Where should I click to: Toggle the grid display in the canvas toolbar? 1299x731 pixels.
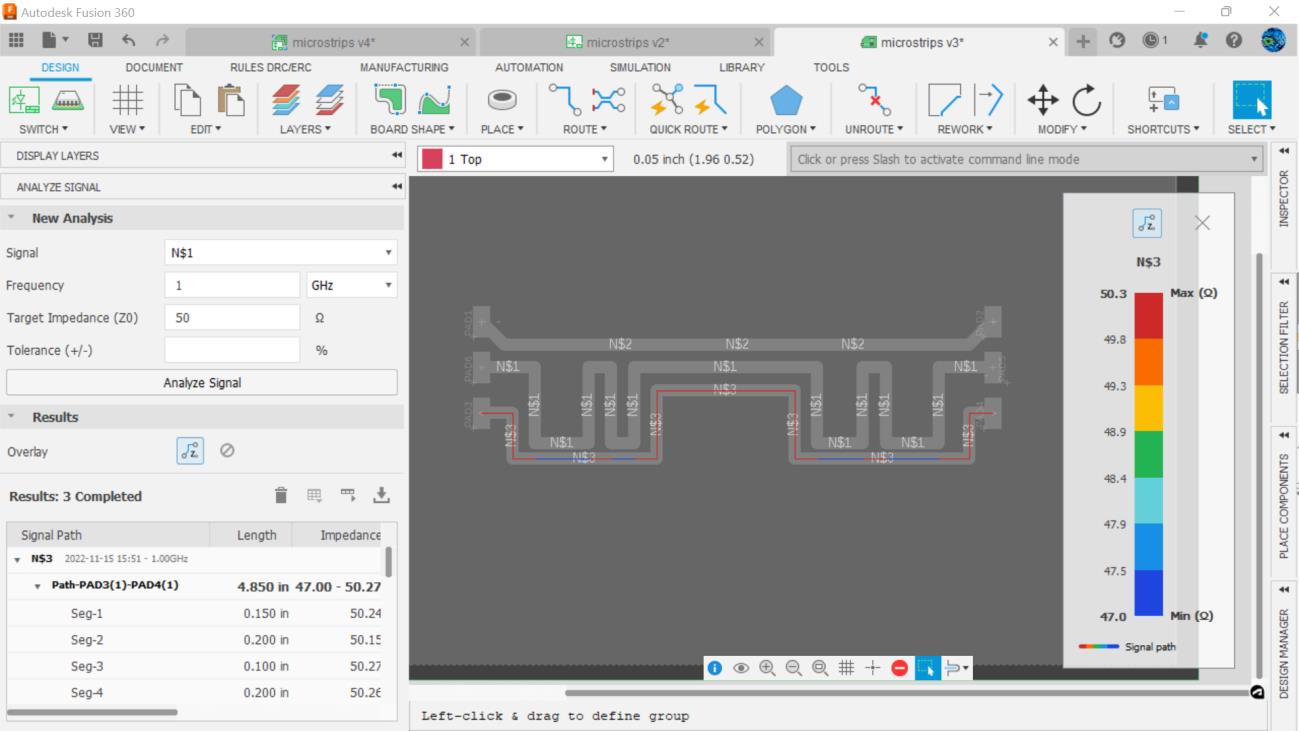coord(846,667)
